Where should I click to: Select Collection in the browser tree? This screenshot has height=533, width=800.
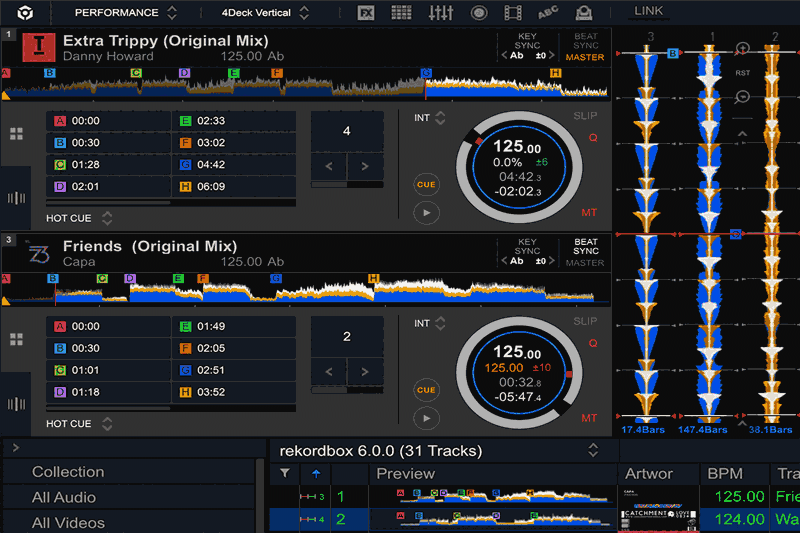point(68,472)
